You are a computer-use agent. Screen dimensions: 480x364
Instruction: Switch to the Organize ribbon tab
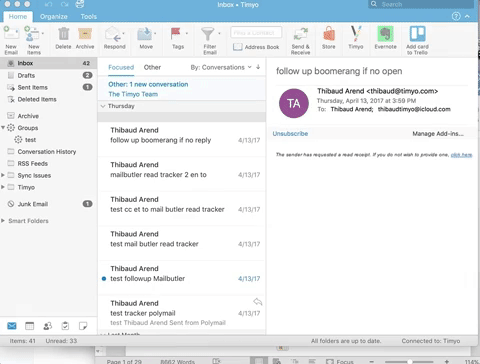tap(54, 17)
